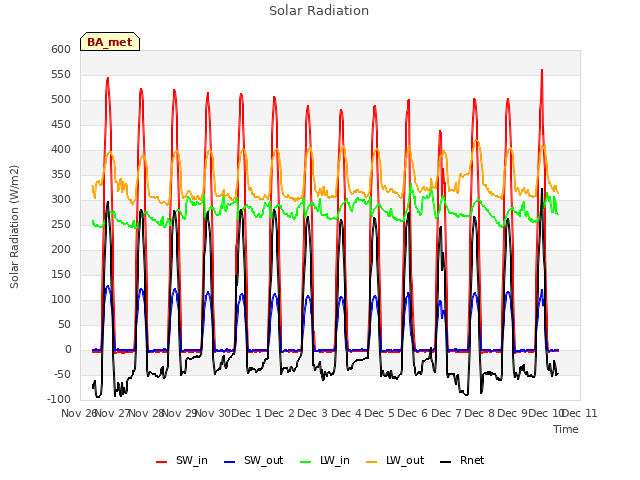The width and height of the screenshot is (640, 480).
Task: Click the Dec 6 x-axis date label
Action: pos(413,413)
